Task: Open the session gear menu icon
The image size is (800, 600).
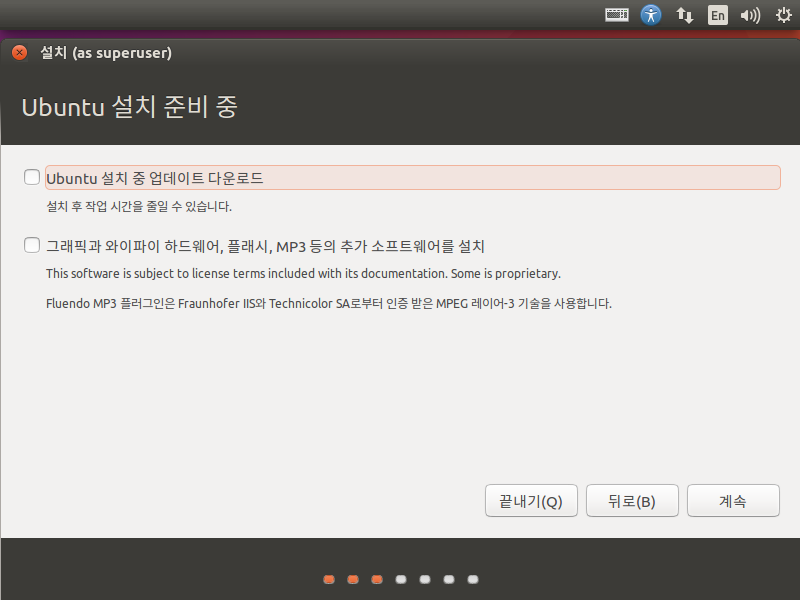Action: (782, 15)
